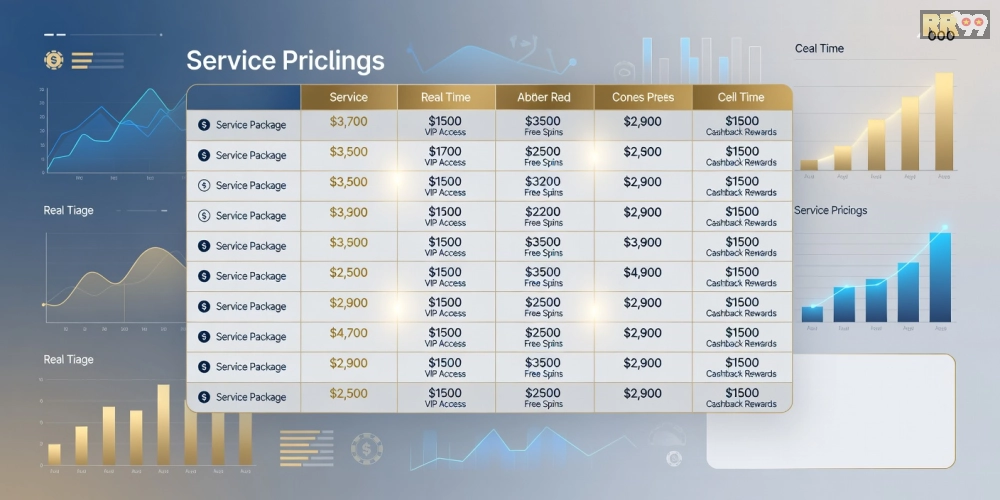
Task: Click the gold casino chip icon
Action: pos(54,60)
